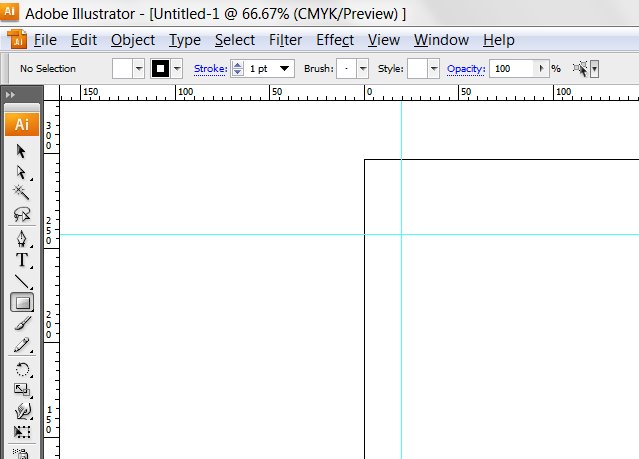This screenshot has height=459, width=639.
Task: Select the Rectangle tool
Action: pyautogui.click(x=22, y=302)
